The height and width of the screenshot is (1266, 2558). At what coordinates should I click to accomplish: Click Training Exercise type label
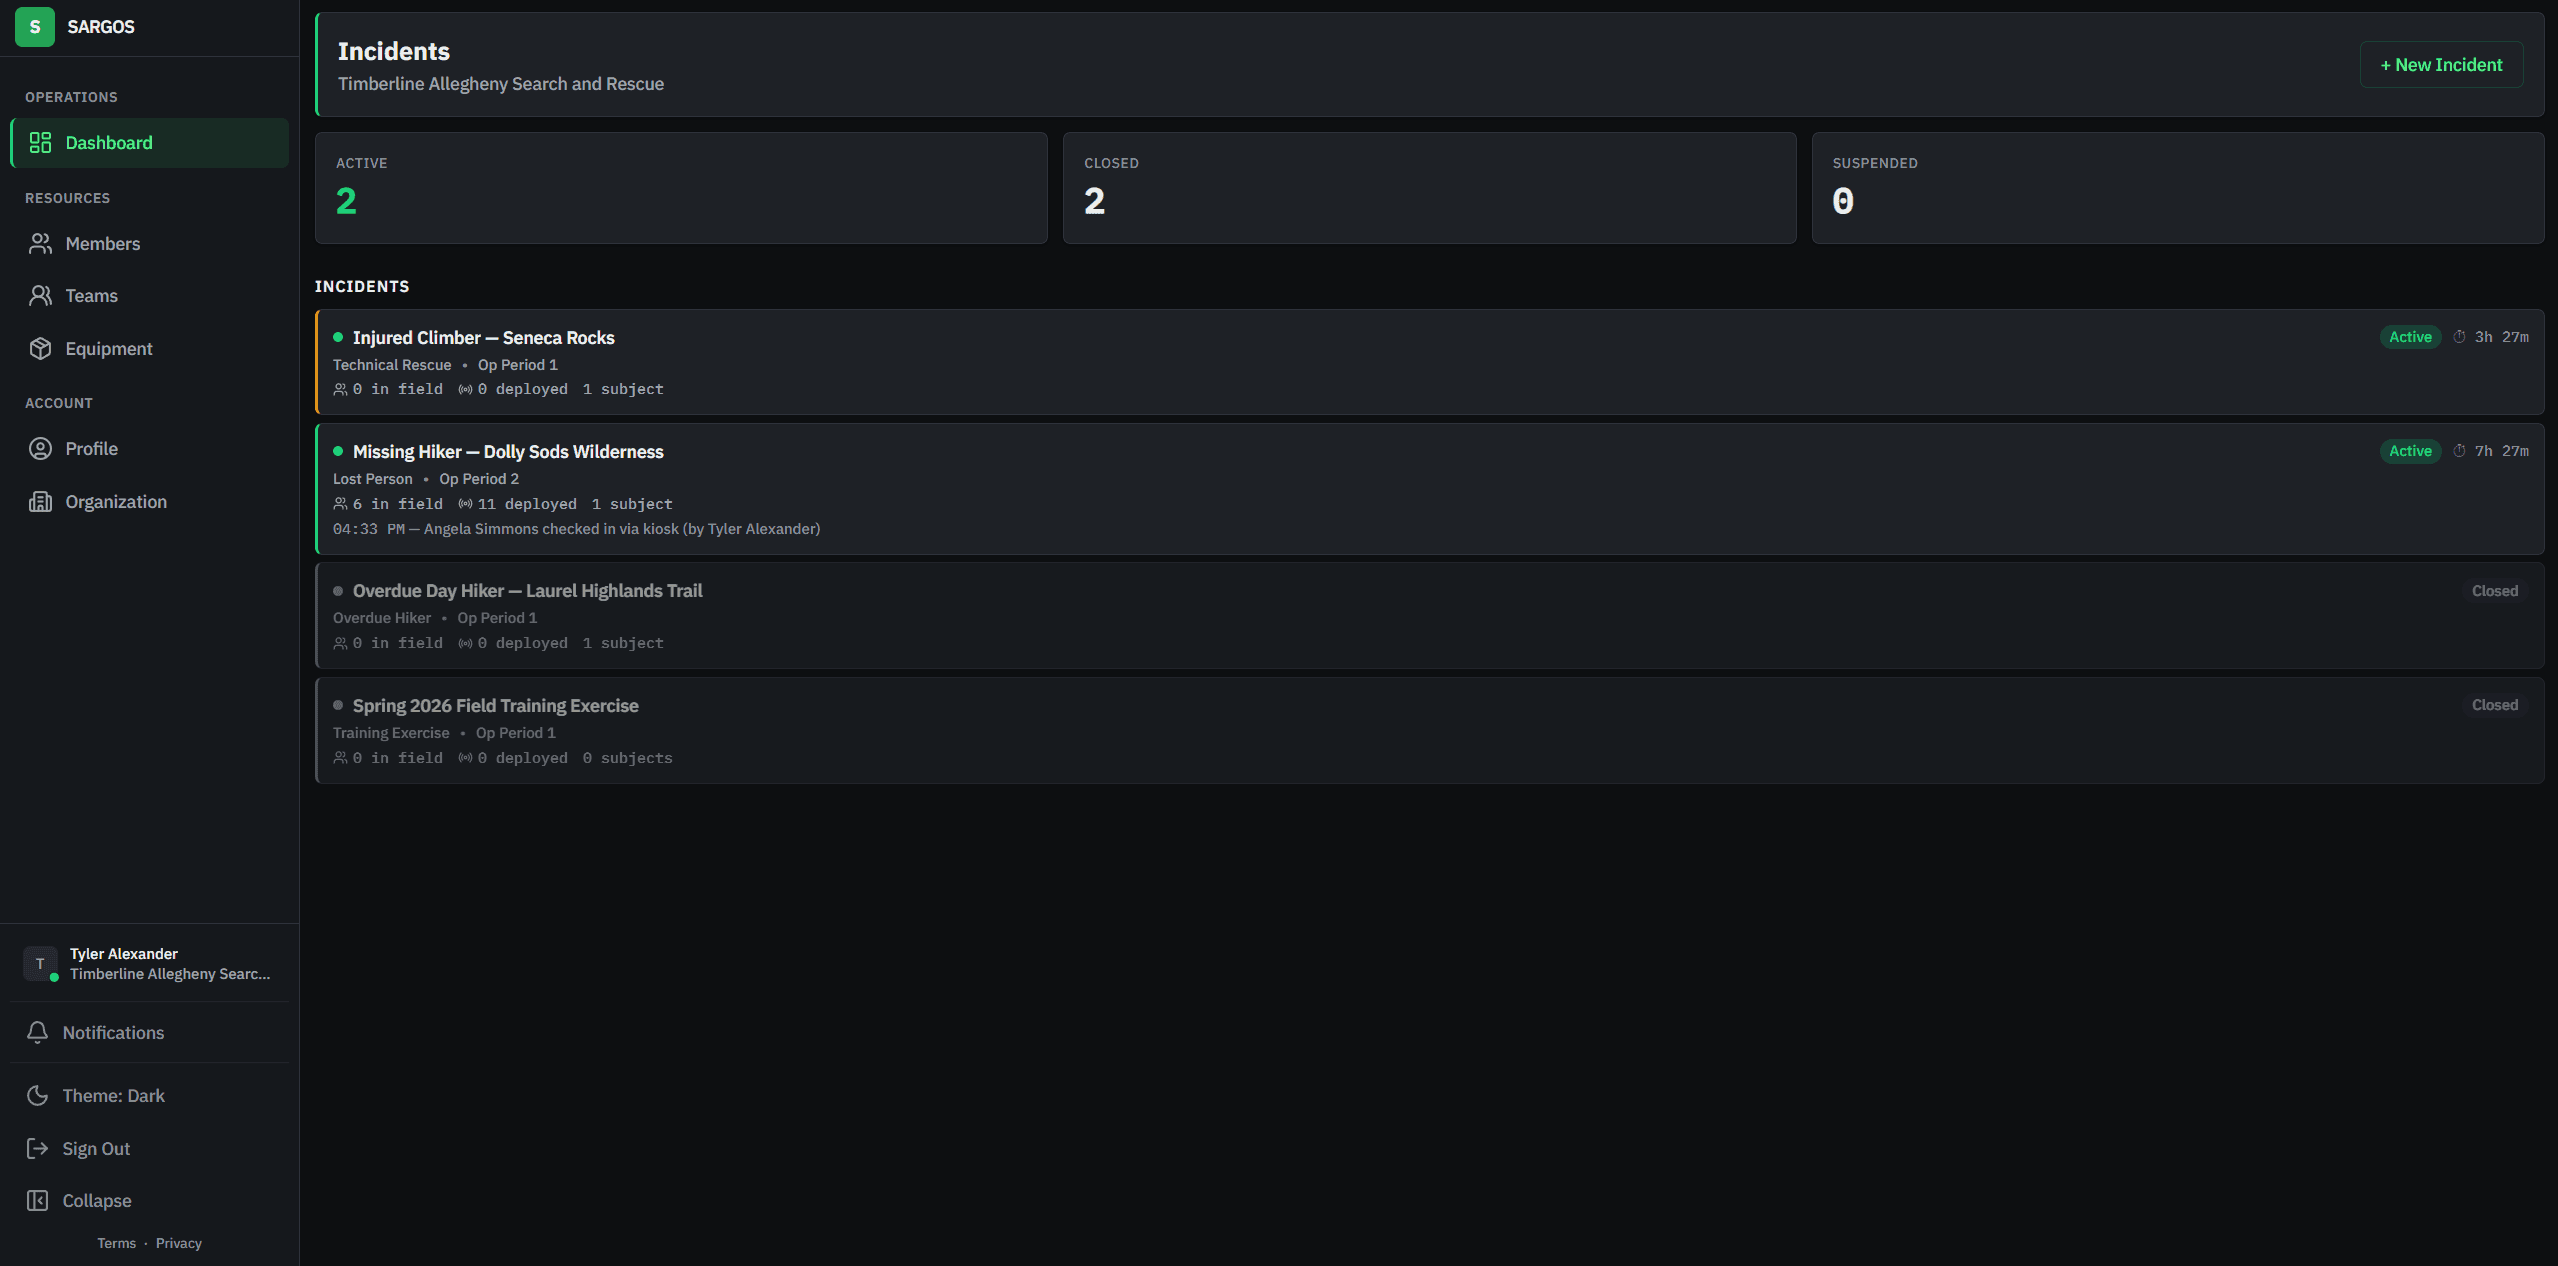click(x=391, y=733)
